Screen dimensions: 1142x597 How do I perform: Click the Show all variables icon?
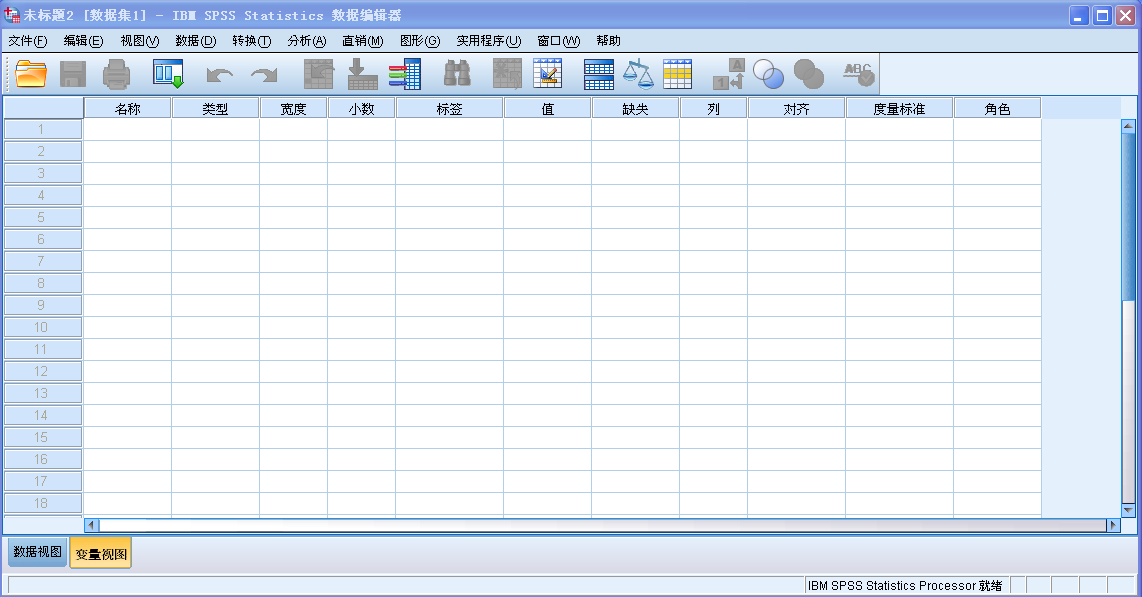(x=808, y=74)
